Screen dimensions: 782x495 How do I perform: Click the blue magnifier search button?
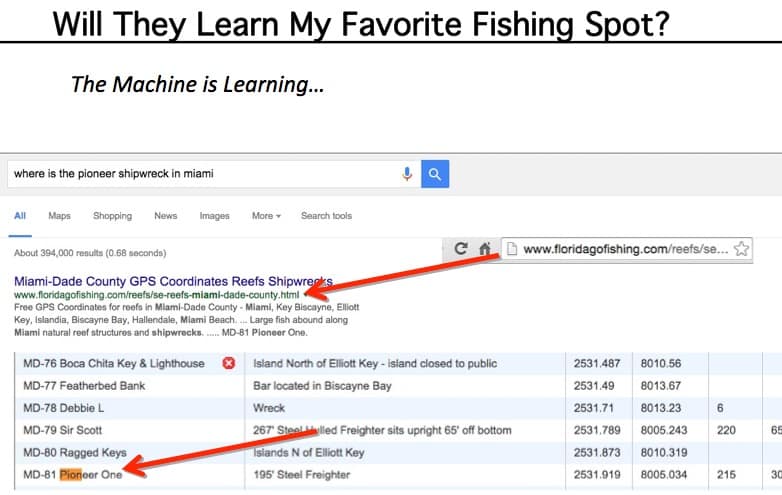[435, 174]
